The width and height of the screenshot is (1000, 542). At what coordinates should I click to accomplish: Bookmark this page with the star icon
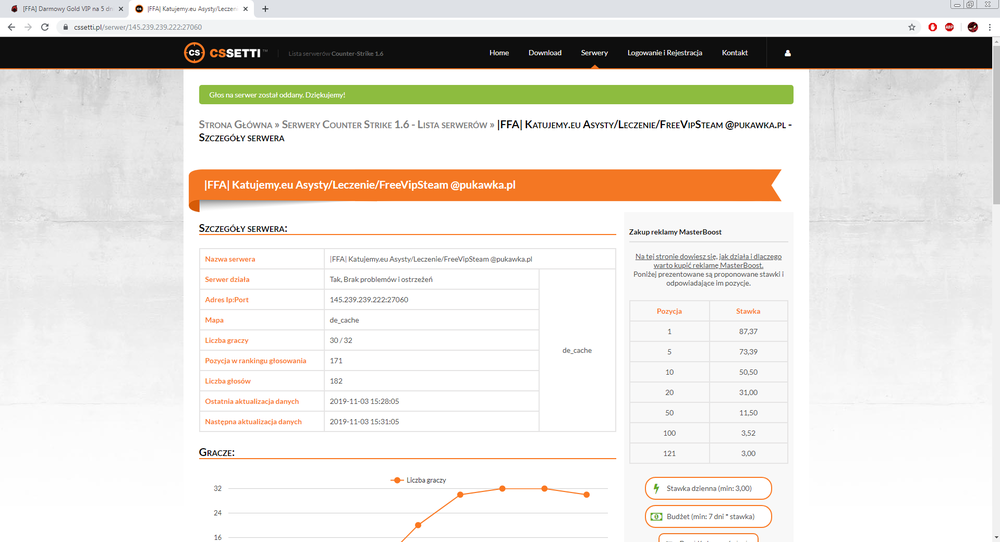[x=912, y=27]
